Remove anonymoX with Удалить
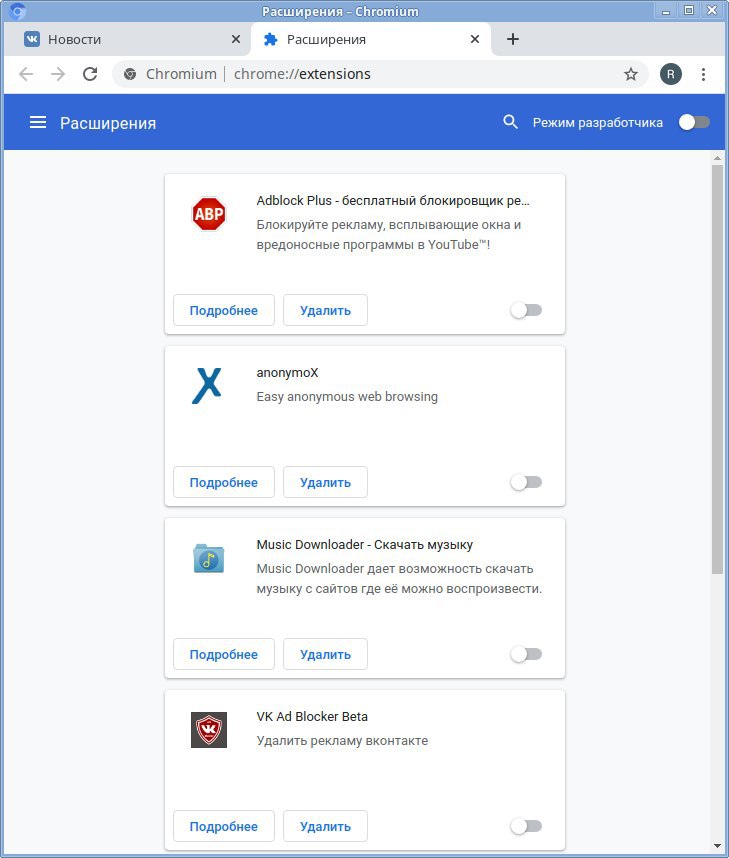729x858 pixels. (x=325, y=482)
